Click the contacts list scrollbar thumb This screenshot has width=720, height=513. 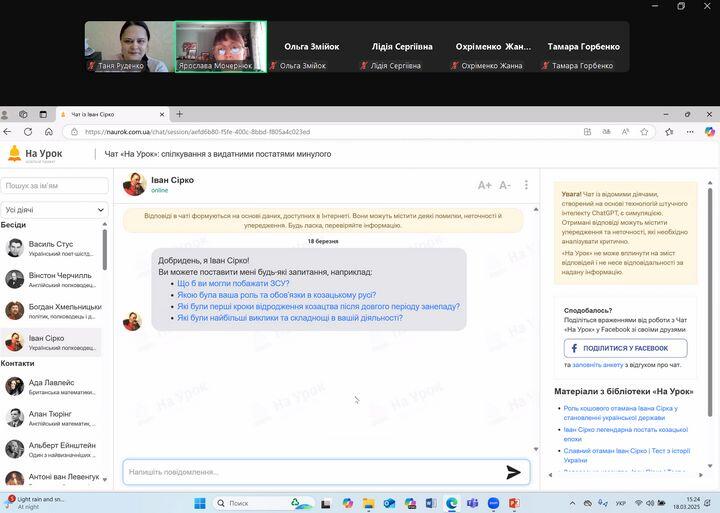105,249
